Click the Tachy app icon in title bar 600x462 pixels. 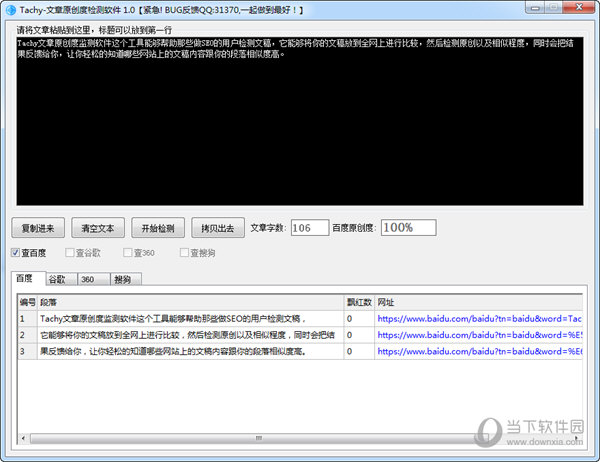(11, 10)
